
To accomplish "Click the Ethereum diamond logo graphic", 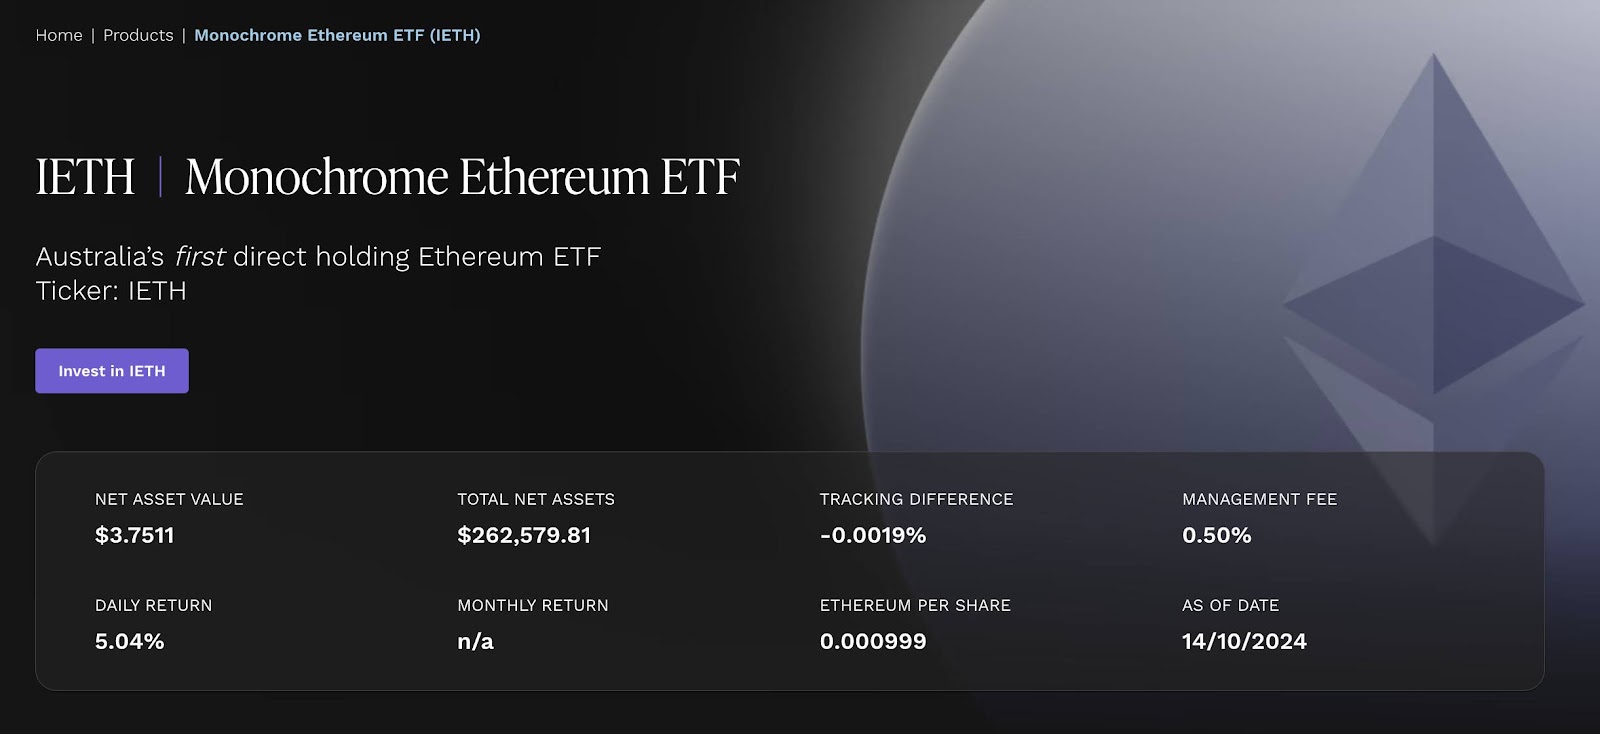I will point(1434,300).
